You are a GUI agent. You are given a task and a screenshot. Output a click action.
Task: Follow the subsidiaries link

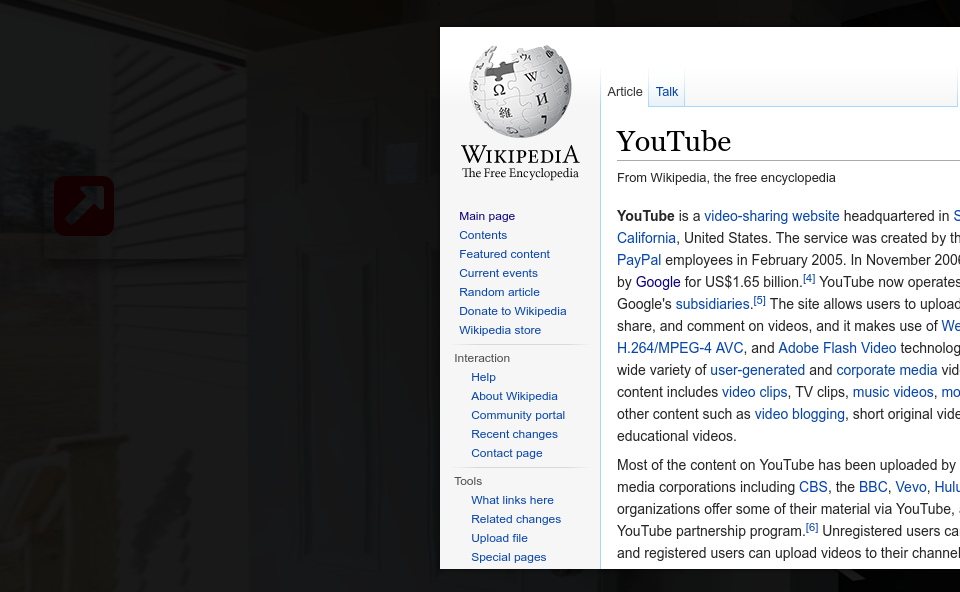coord(712,304)
